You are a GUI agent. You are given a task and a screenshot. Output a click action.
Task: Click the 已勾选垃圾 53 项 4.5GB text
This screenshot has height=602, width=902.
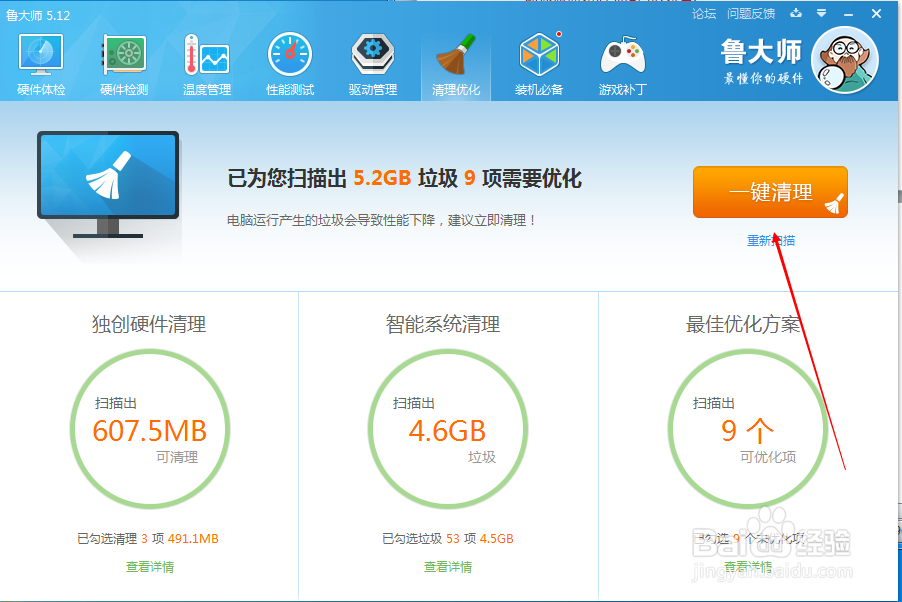(448, 539)
